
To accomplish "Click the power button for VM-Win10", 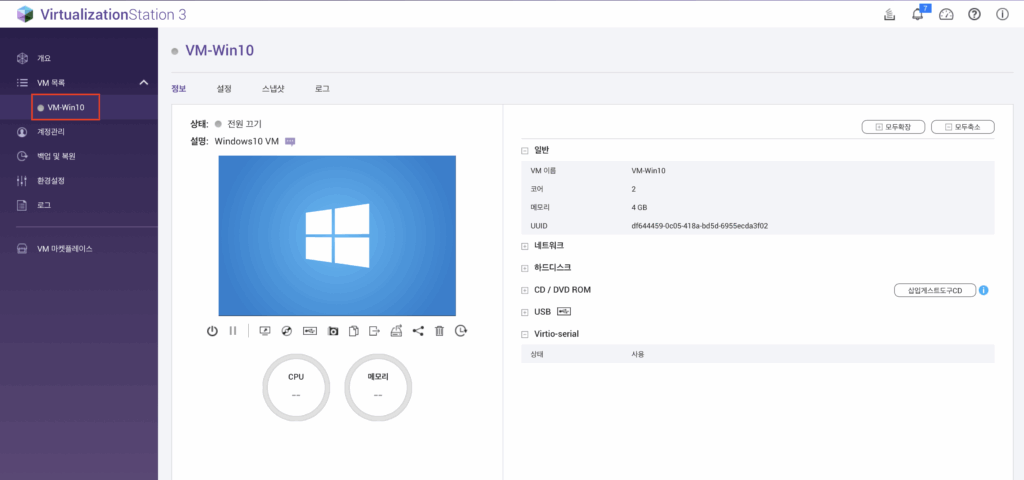I will click(212, 331).
